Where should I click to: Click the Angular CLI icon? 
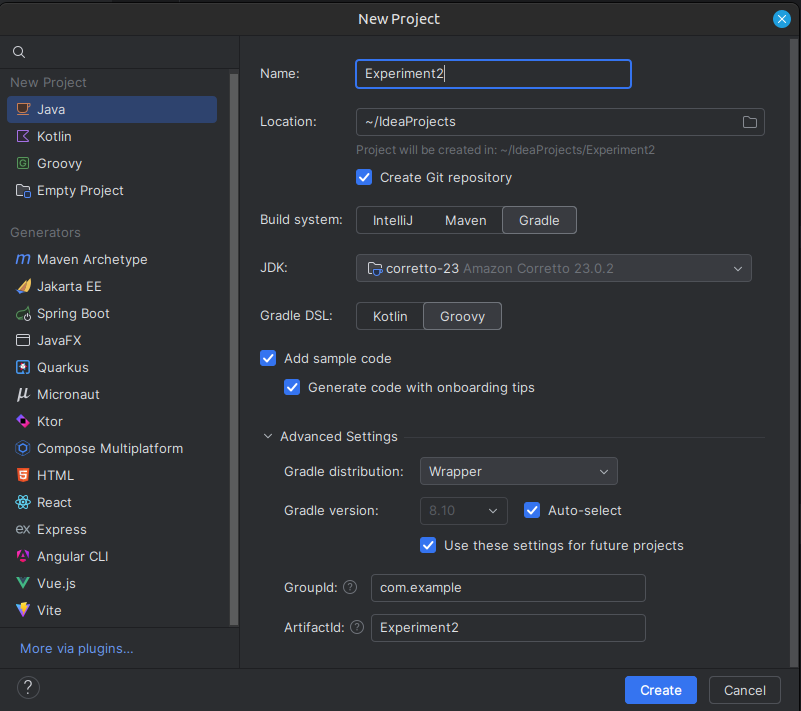click(x=23, y=556)
